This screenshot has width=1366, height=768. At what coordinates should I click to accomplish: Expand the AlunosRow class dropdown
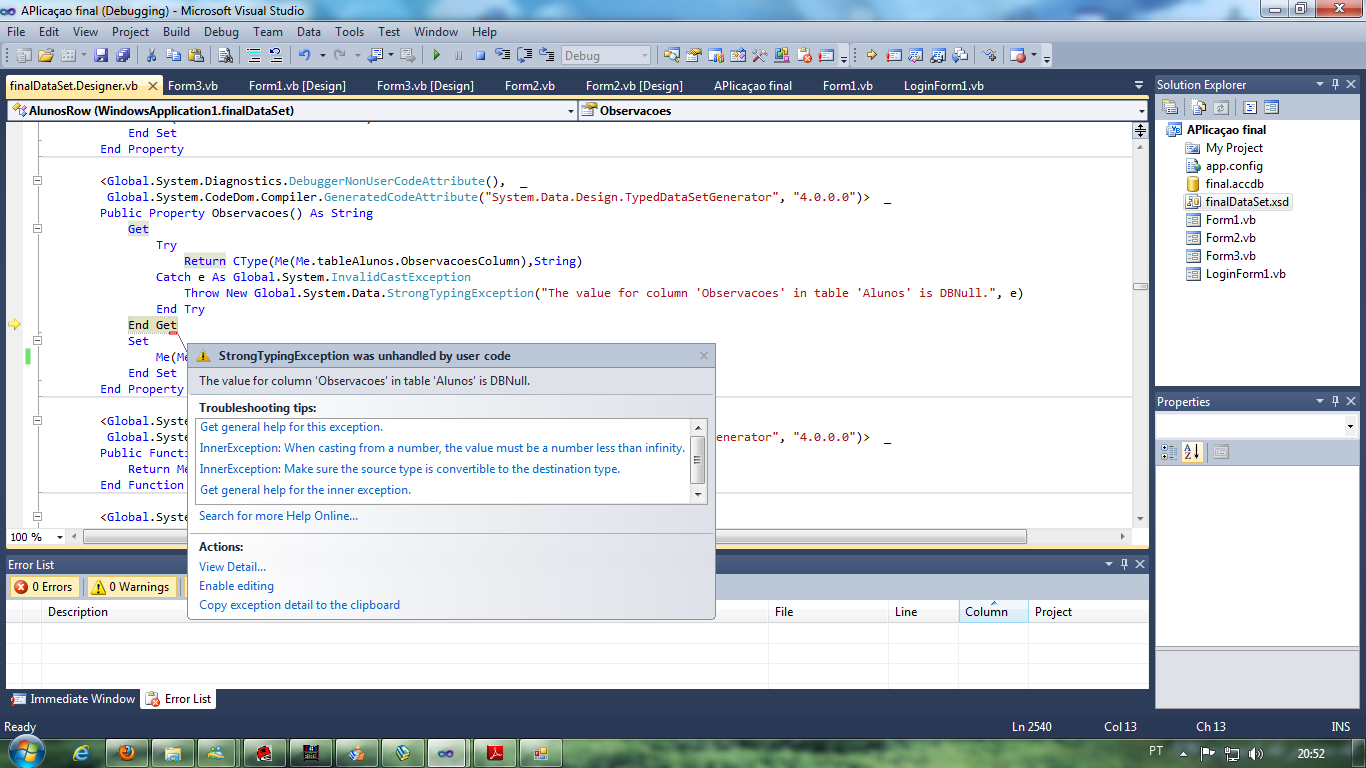point(571,111)
